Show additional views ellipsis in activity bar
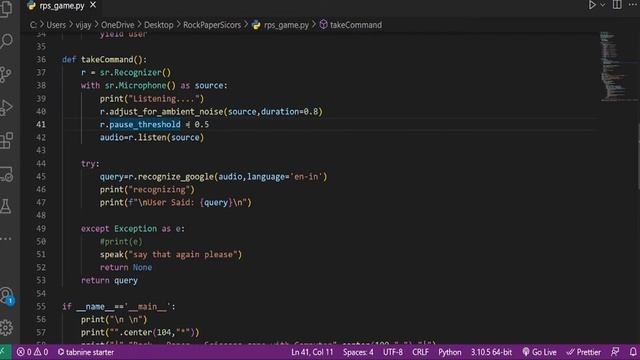Screen dimensions: 640x360 pyautogui.click(x=6, y=239)
